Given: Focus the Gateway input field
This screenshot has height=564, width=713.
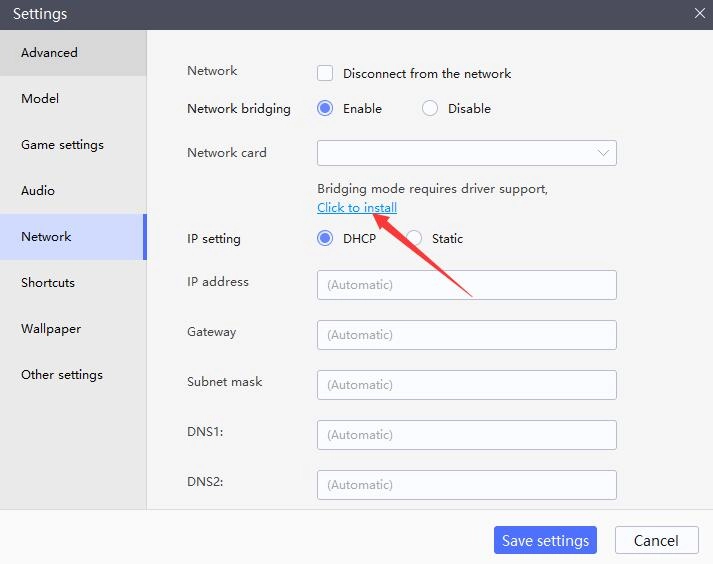Looking at the screenshot, I should pos(467,335).
